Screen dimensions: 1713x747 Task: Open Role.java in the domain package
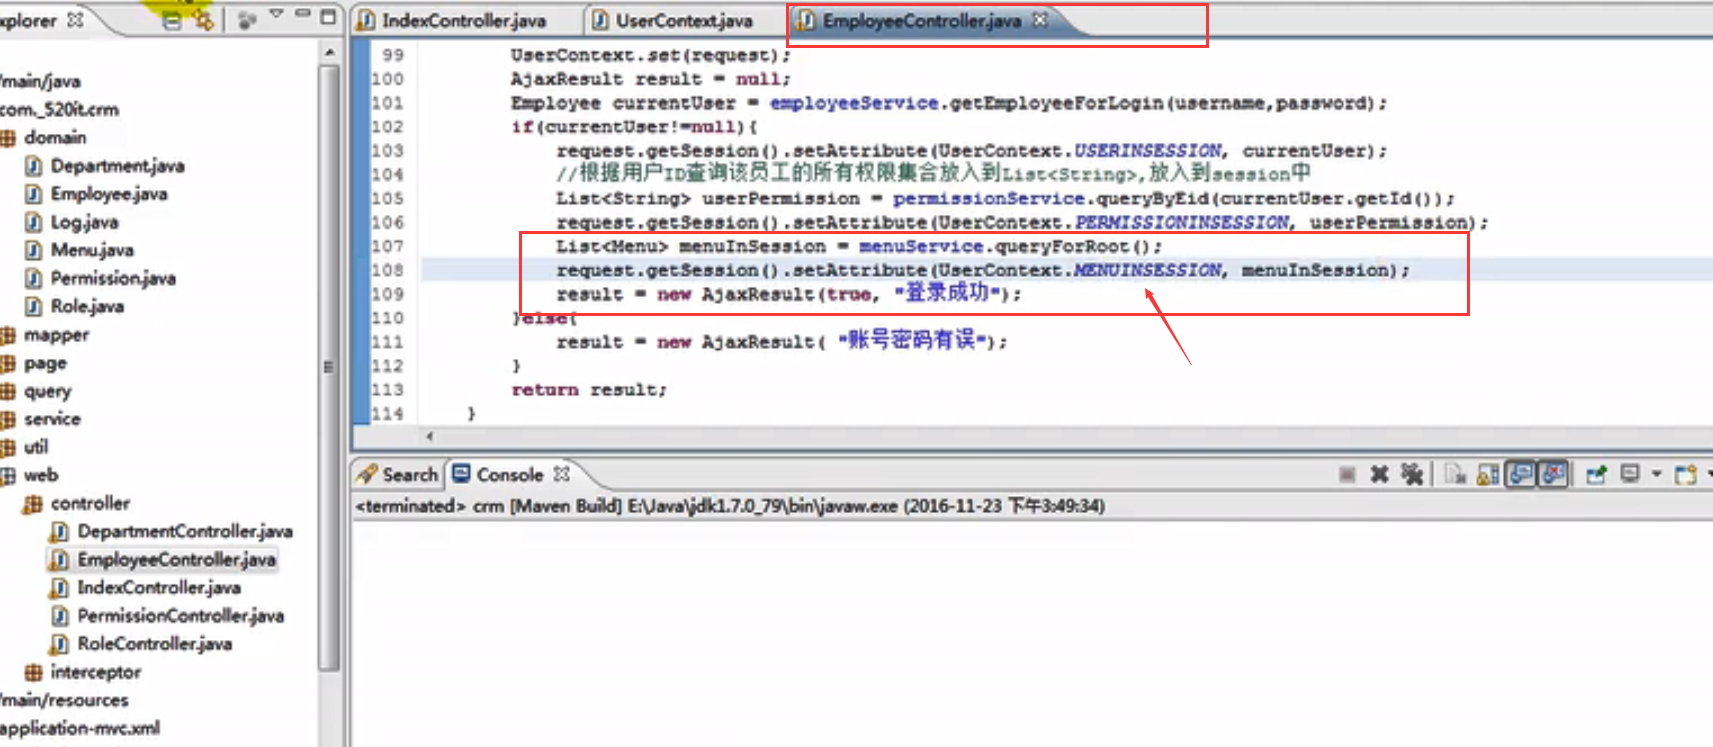pyautogui.click(x=87, y=306)
